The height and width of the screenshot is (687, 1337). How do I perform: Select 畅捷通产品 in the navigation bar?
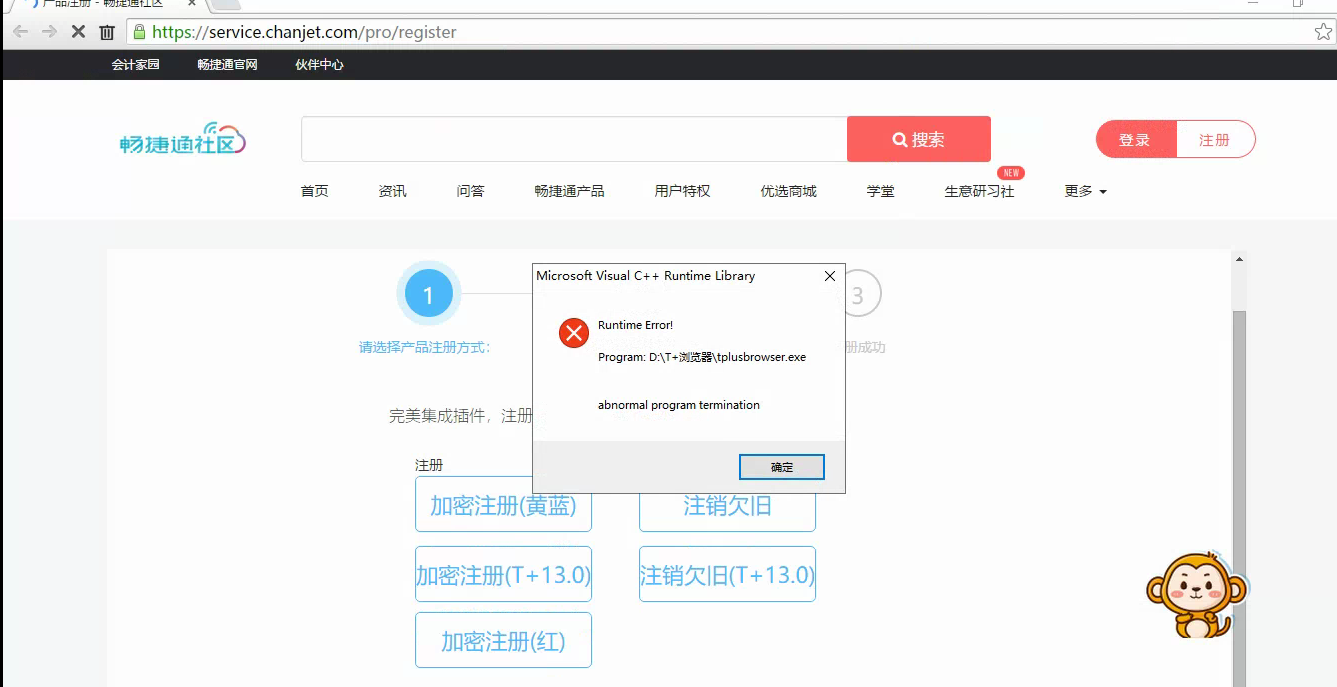(569, 191)
